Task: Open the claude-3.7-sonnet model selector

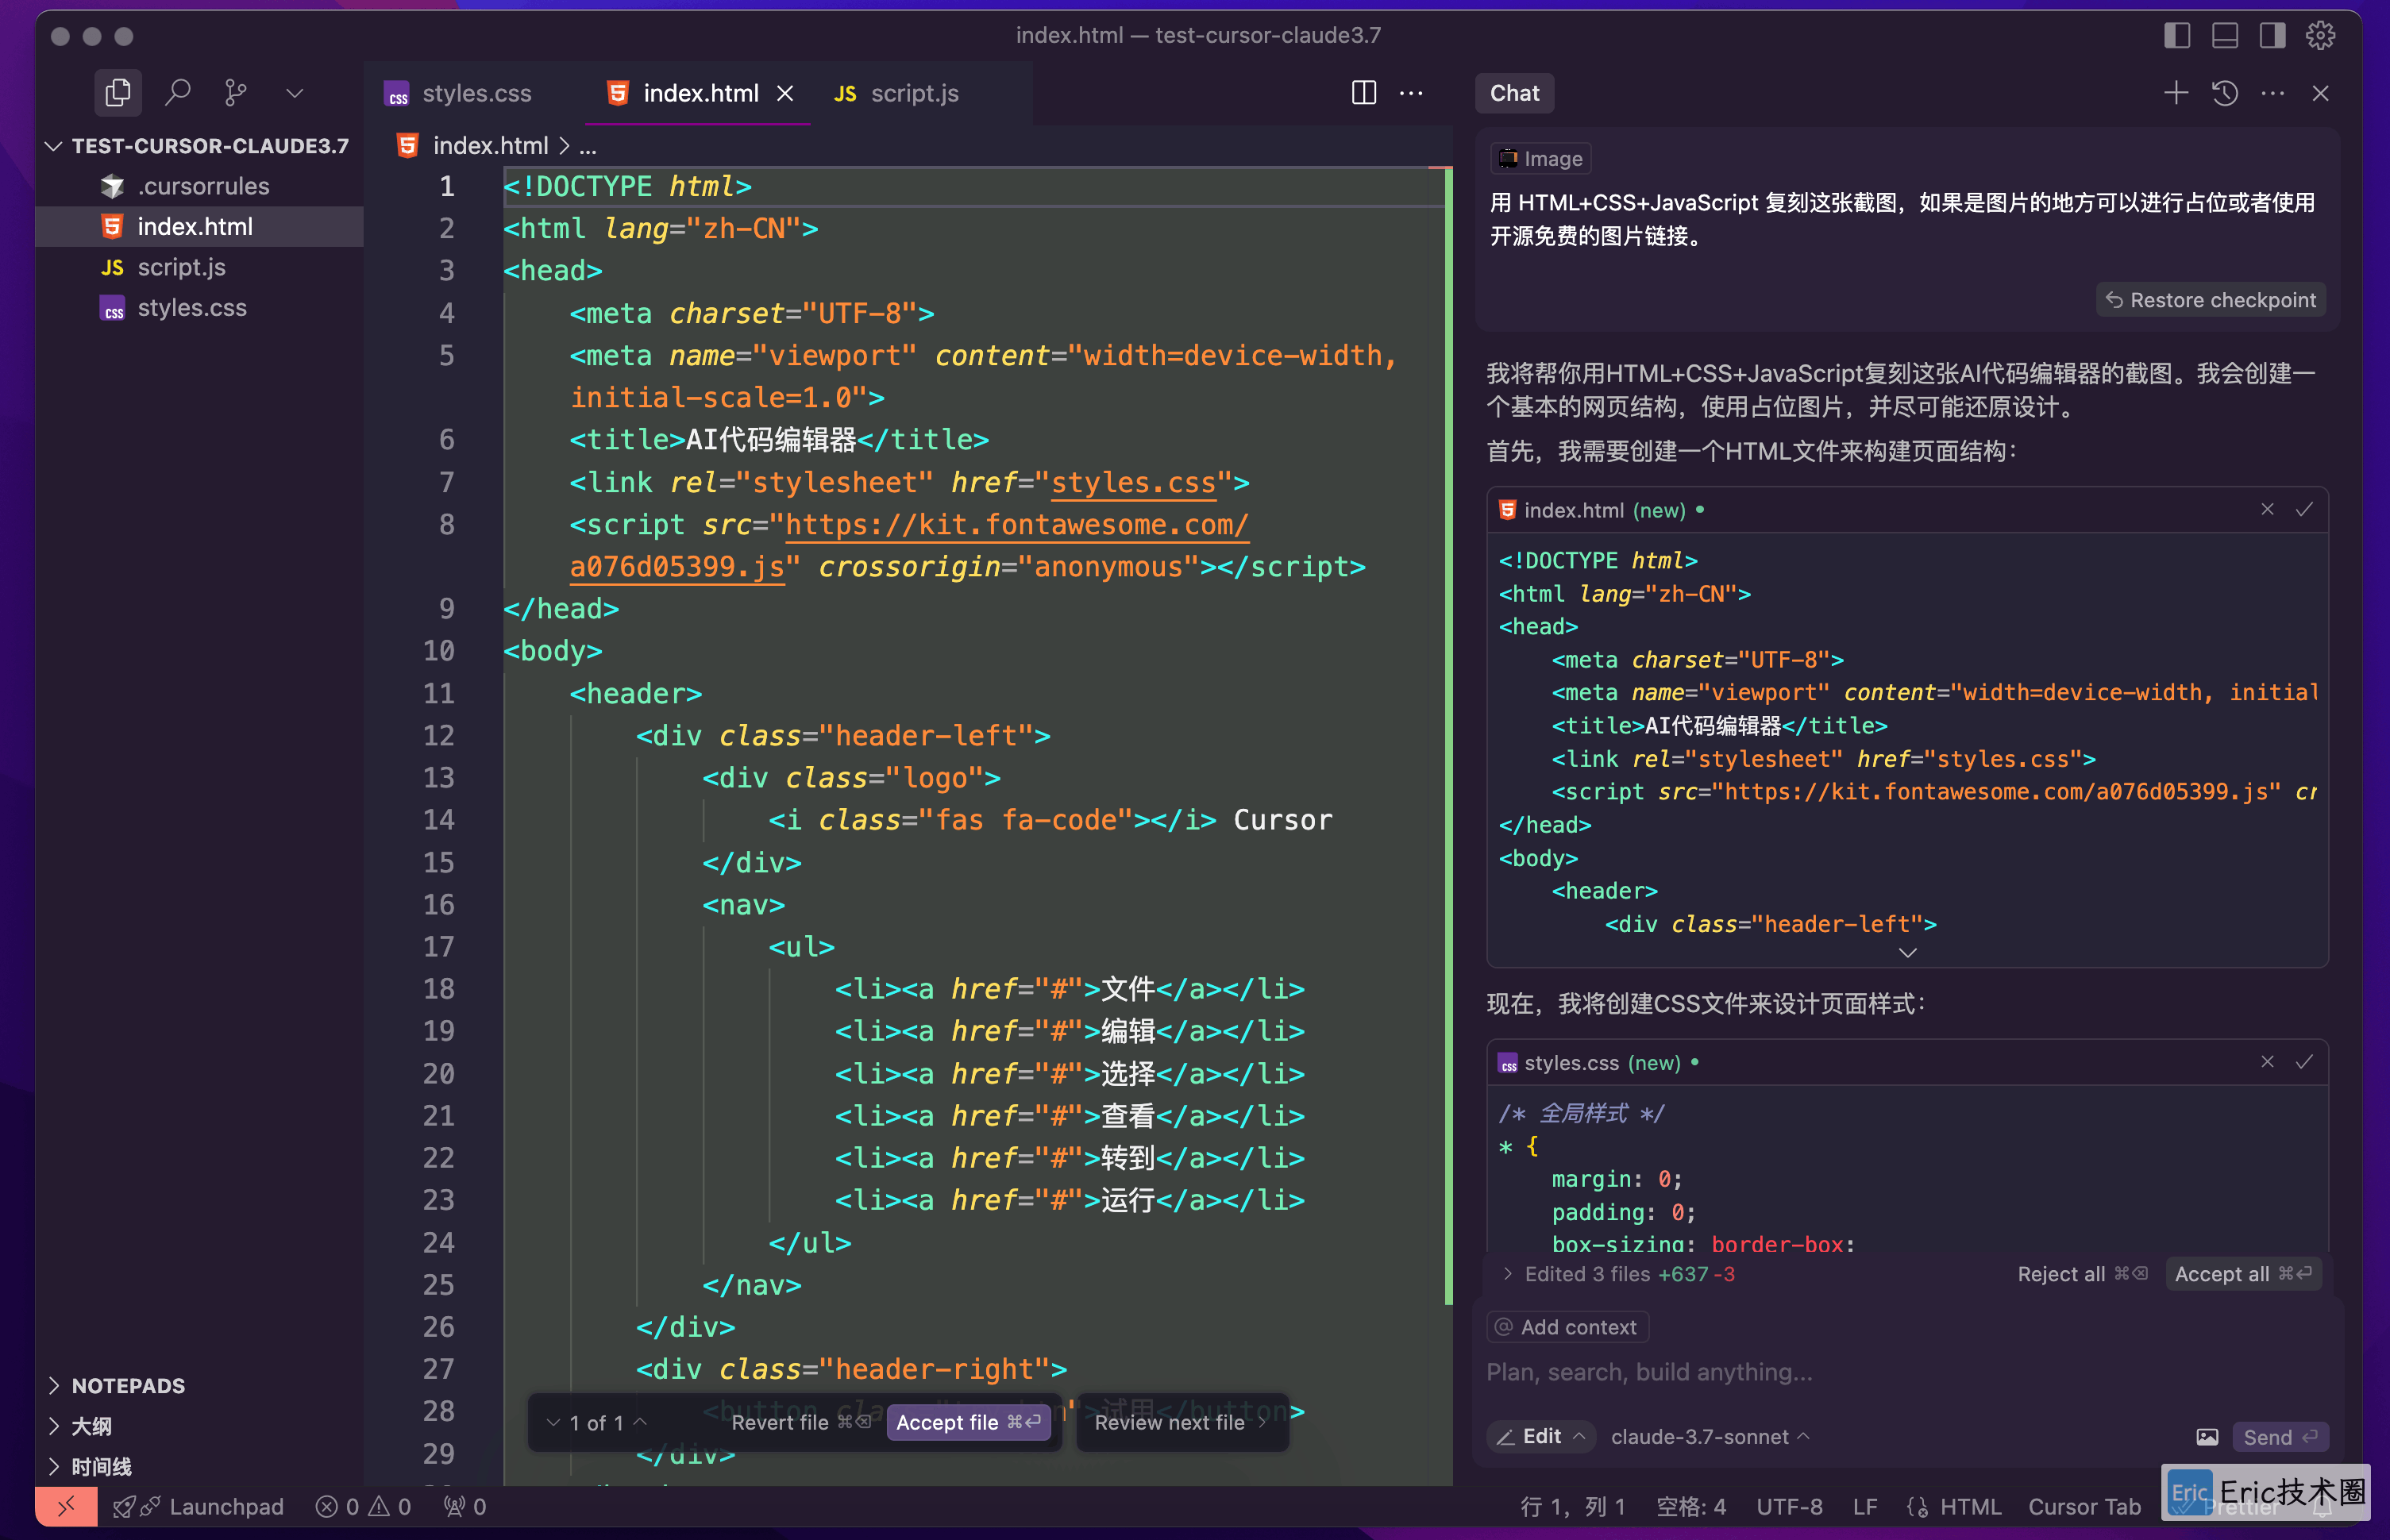Action: 1710,1437
